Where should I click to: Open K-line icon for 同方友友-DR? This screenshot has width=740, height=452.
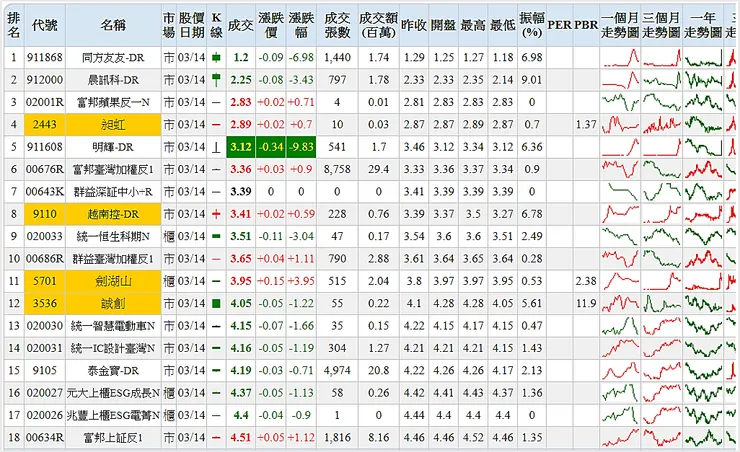tap(216, 58)
